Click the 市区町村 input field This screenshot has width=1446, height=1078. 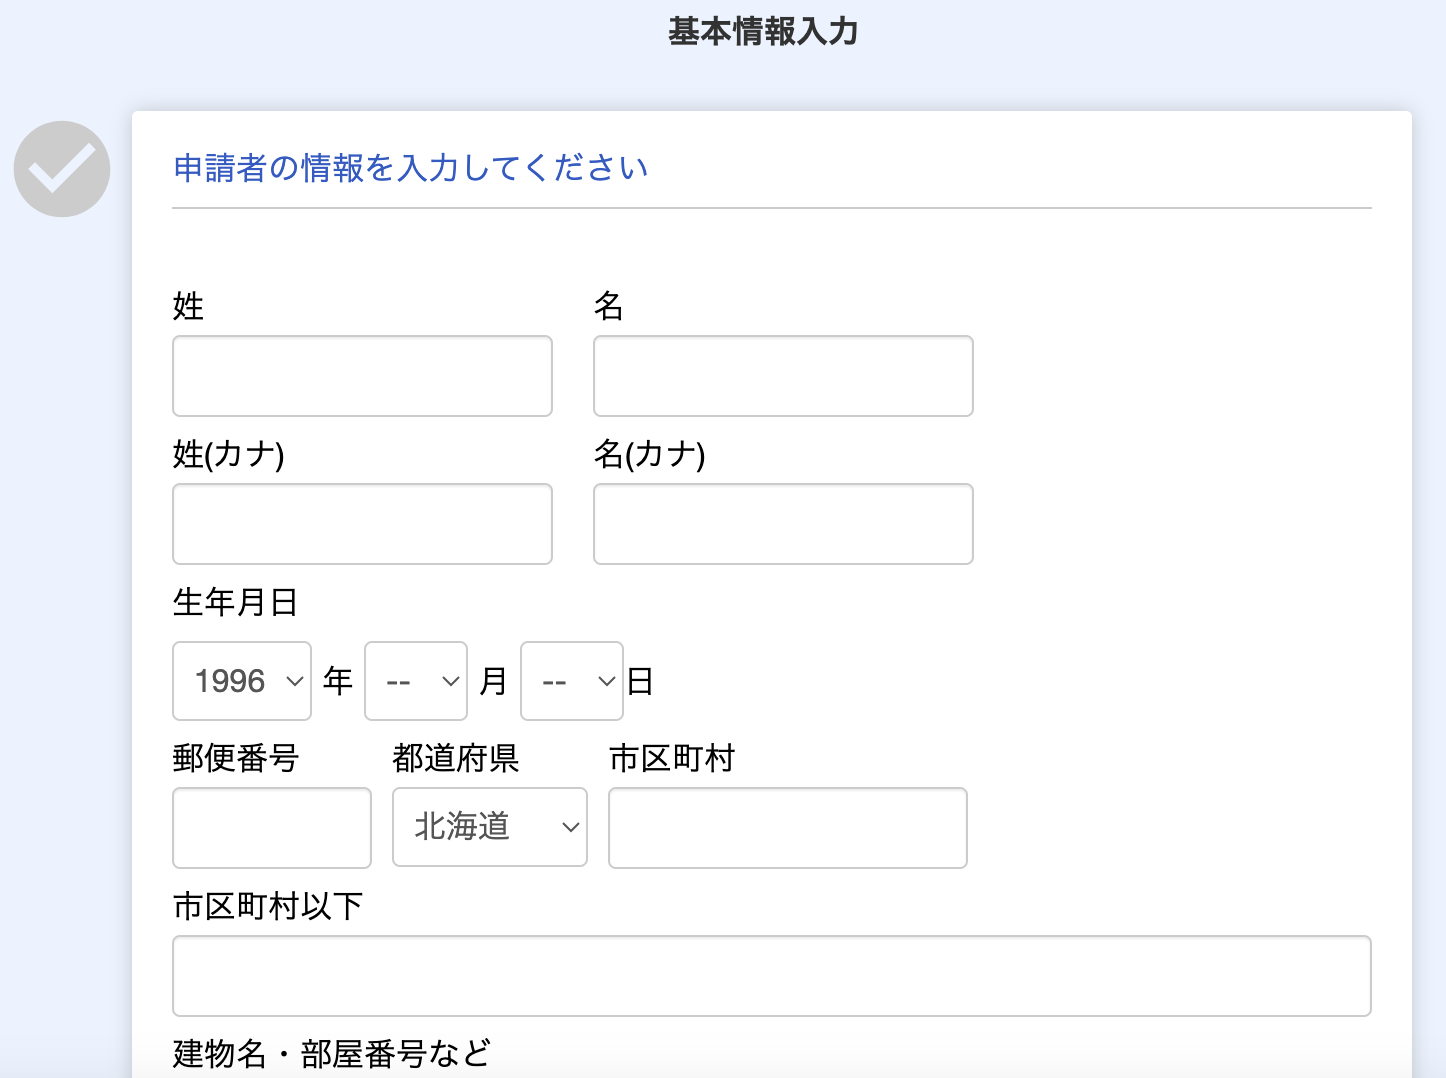pyautogui.click(x=788, y=828)
